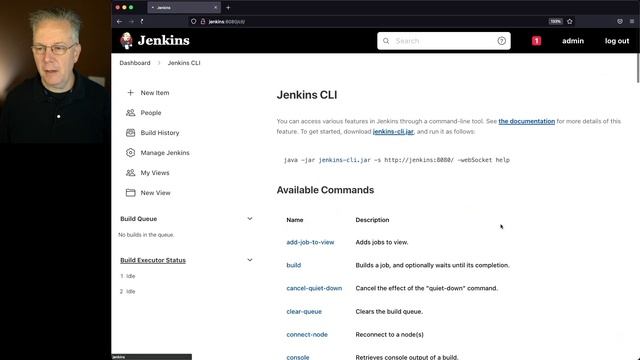This screenshot has width=640, height=360.
Task: Close the Jenkins browser tab
Action: pyautogui.click(x=216, y=7)
